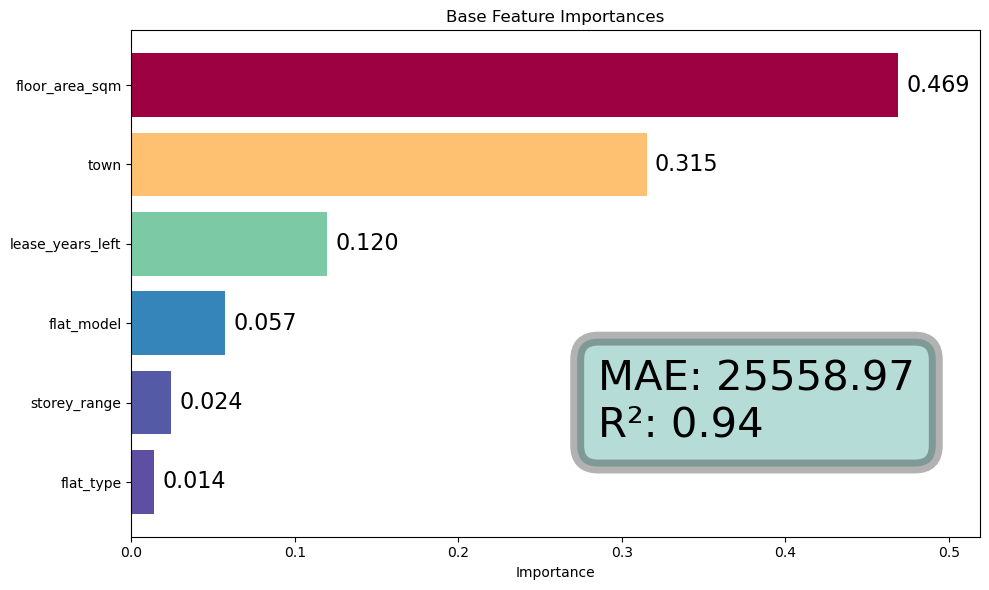Click the crimson floor_area_sqm bar
Screen dimensions: 989x590
point(514,85)
